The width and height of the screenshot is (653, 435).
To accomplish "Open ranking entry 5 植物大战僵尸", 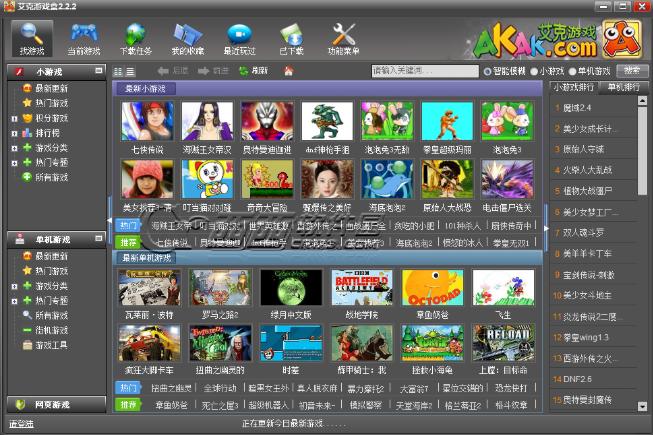I will pos(593,191).
